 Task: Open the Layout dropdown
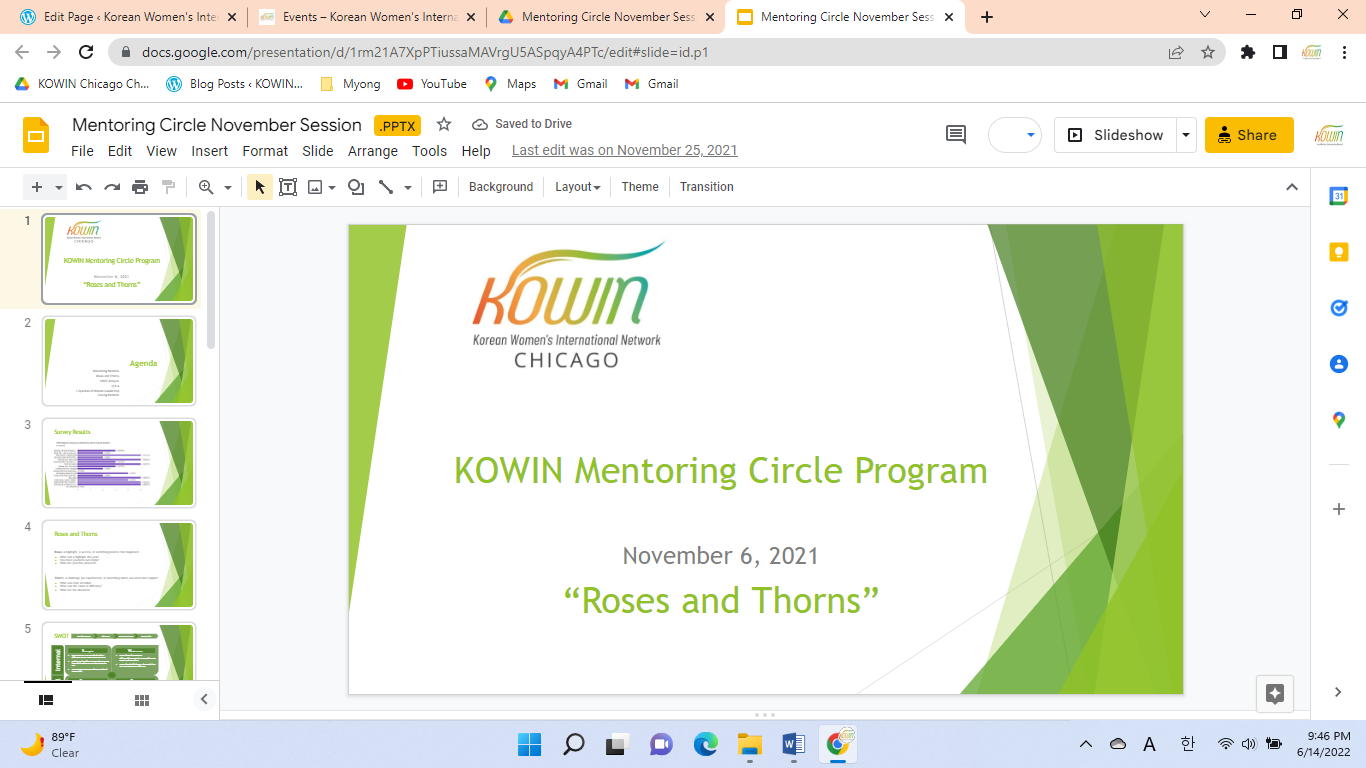click(x=577, y=187)
